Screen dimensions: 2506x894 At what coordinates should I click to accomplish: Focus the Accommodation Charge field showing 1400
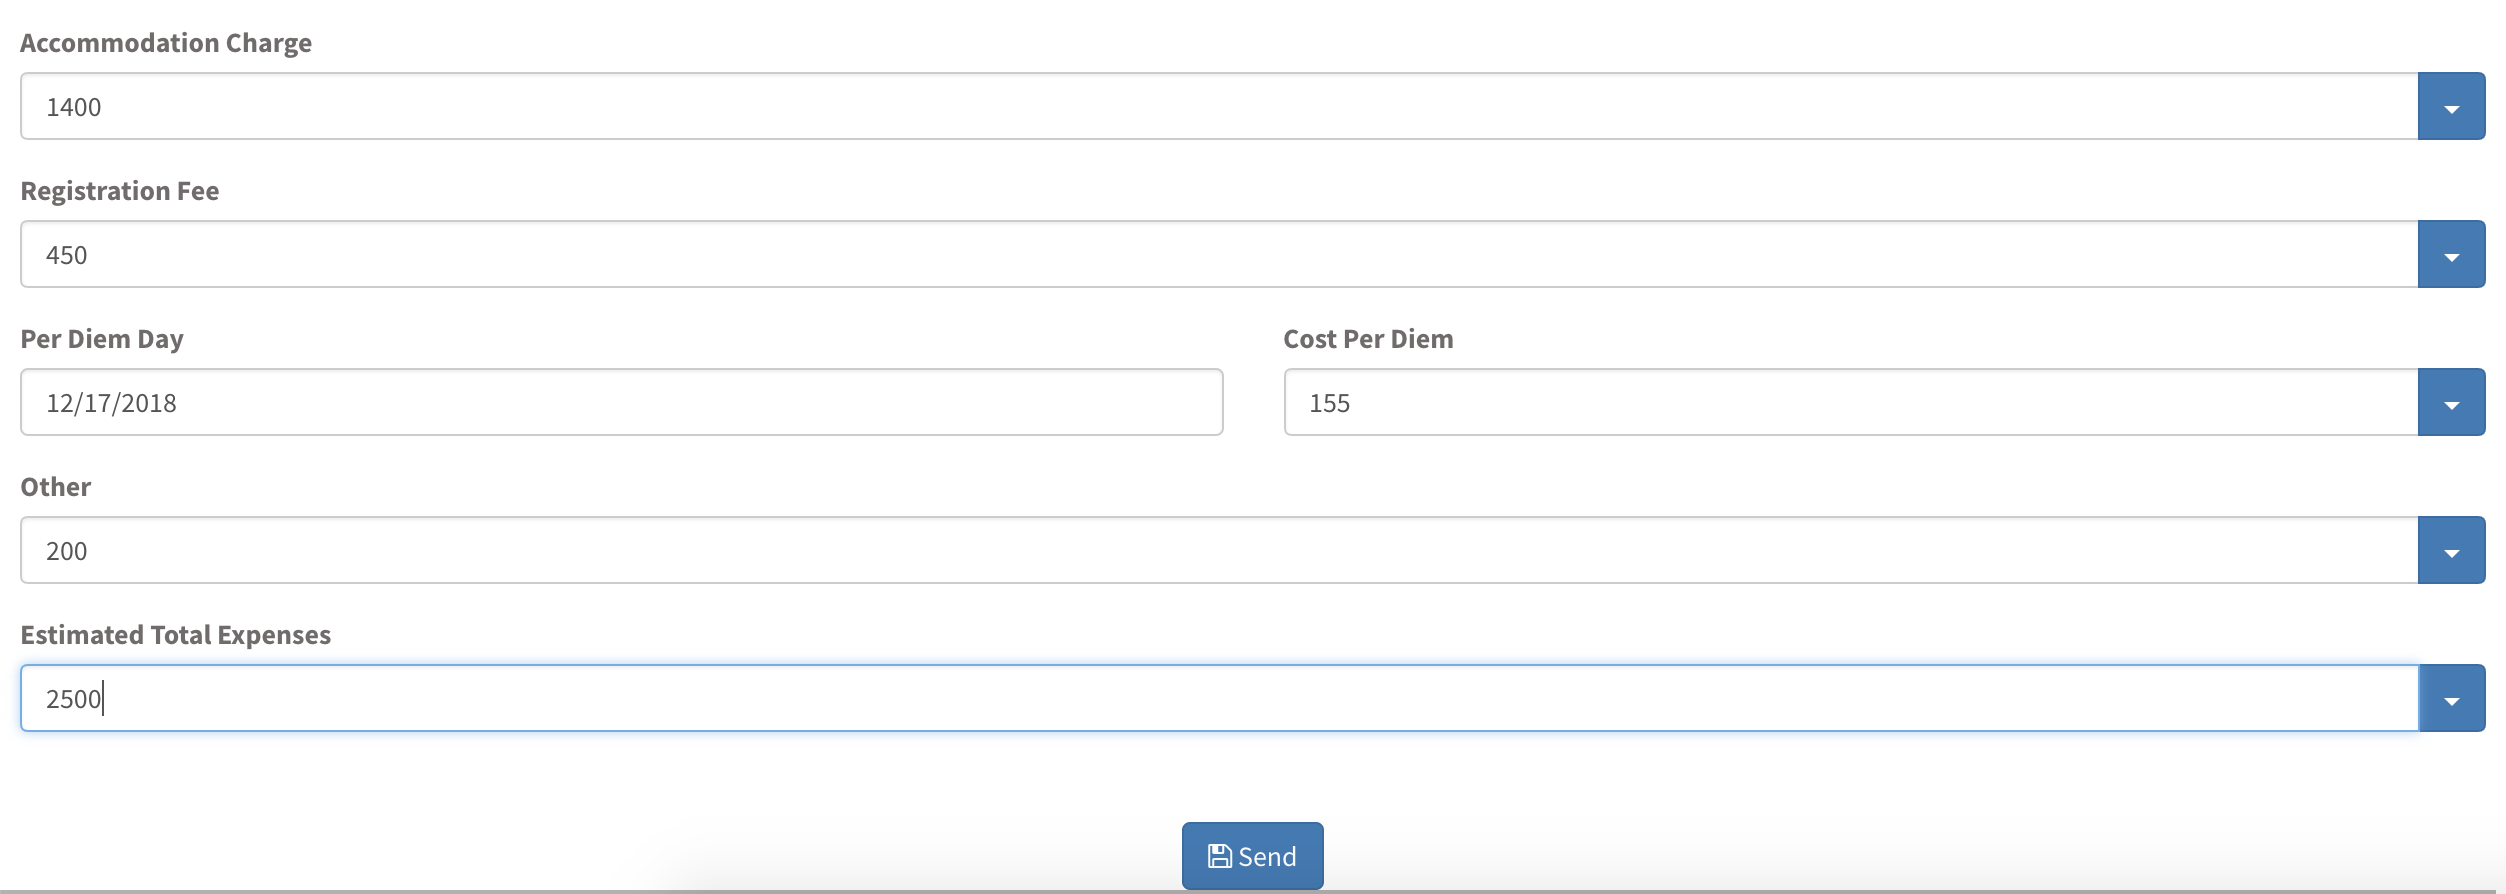[x=1219, y=106]
